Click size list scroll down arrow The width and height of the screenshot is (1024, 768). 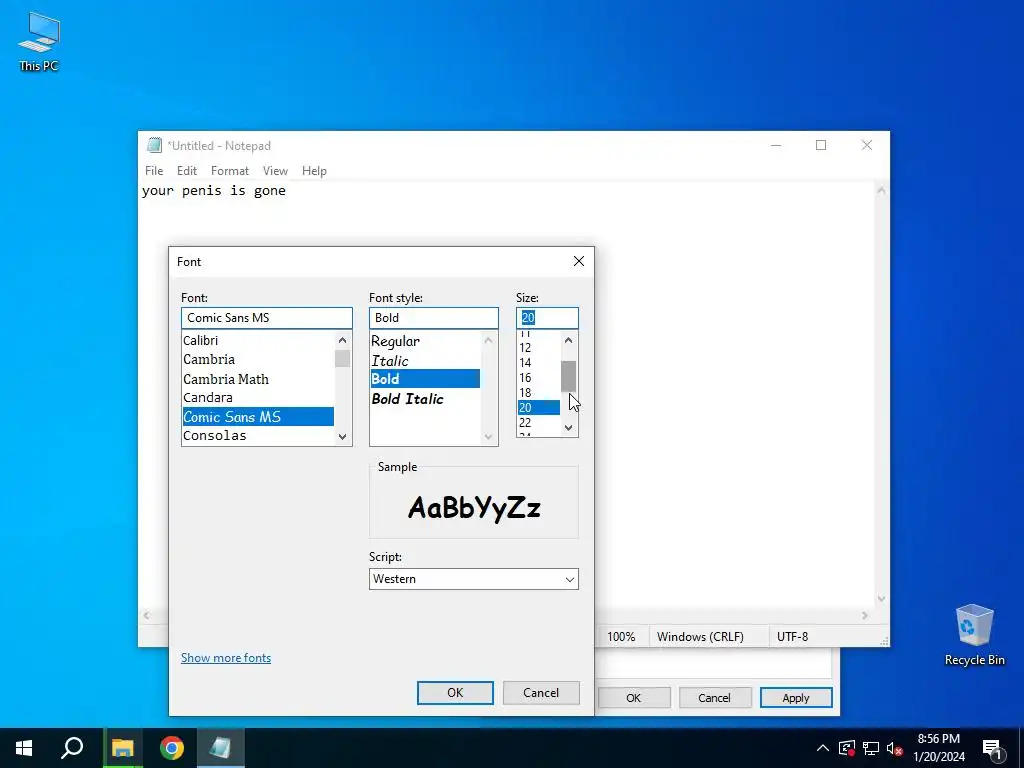(x=568, y=428)
